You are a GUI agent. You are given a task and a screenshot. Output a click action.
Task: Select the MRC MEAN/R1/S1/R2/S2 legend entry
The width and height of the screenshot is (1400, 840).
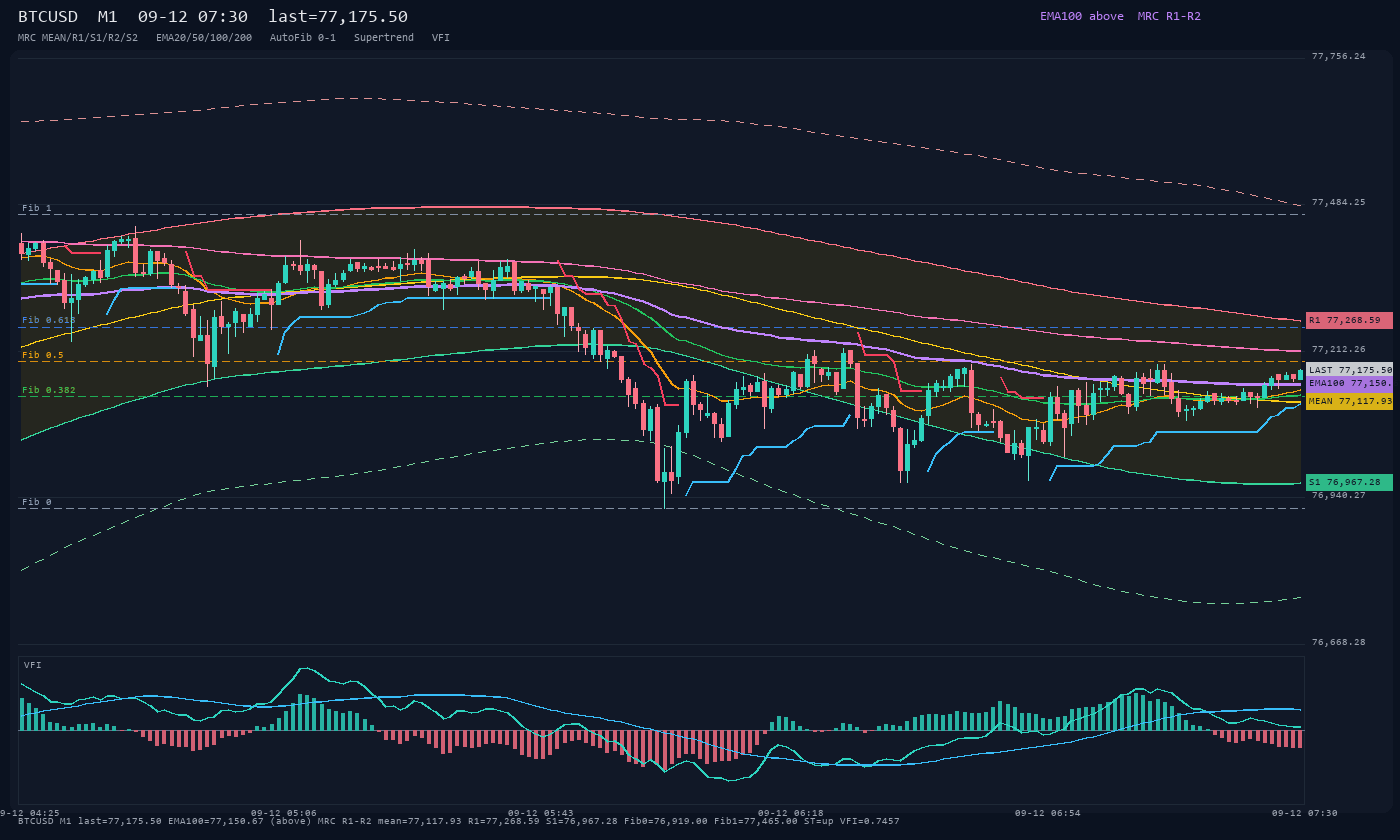coord(78,37)
